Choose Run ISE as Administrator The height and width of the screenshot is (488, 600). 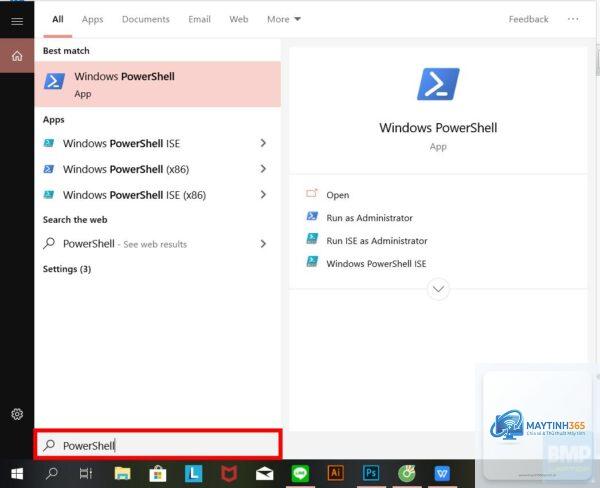(377, 240)
